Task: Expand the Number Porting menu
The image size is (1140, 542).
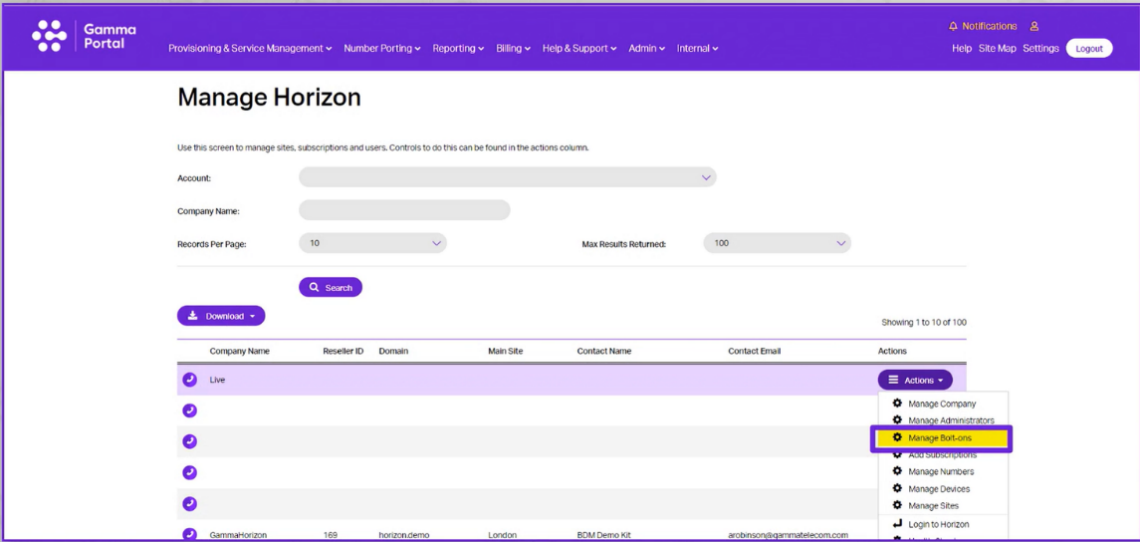Action: tap(382, 49)
